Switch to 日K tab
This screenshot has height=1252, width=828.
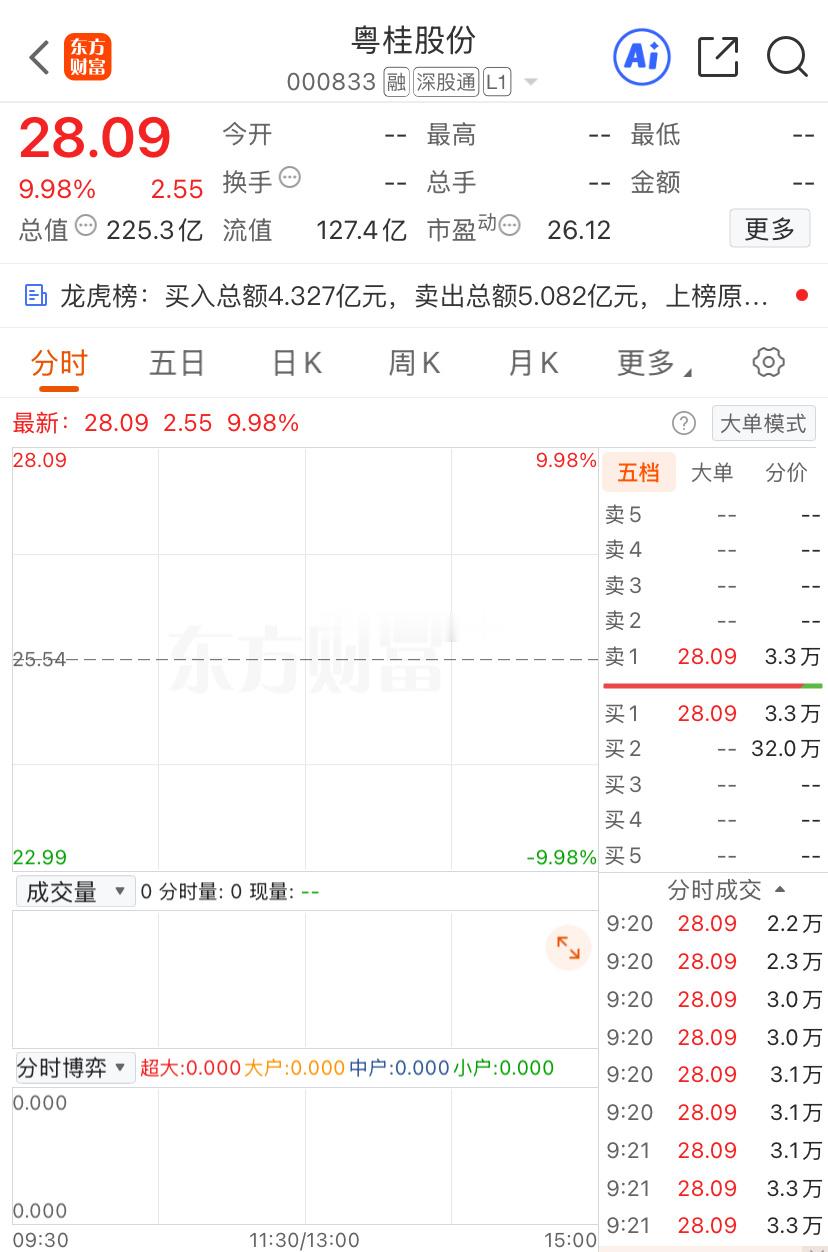(x=297, y=363)
